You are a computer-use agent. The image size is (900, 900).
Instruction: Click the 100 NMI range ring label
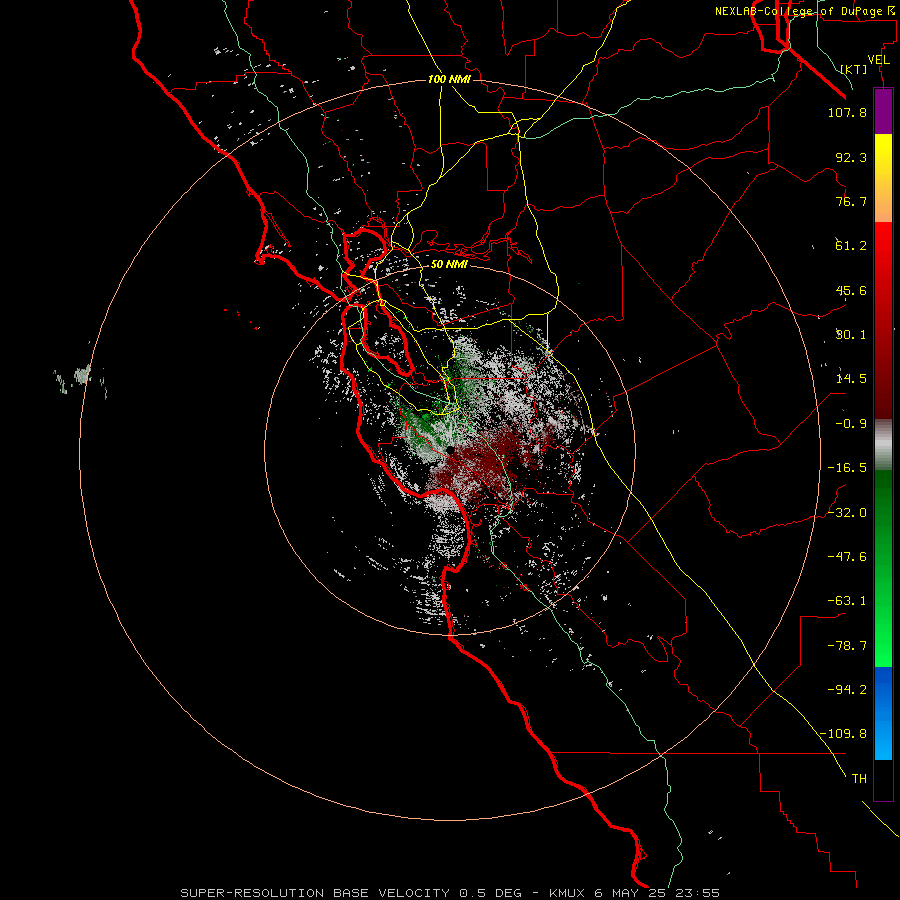click(449, 79)
